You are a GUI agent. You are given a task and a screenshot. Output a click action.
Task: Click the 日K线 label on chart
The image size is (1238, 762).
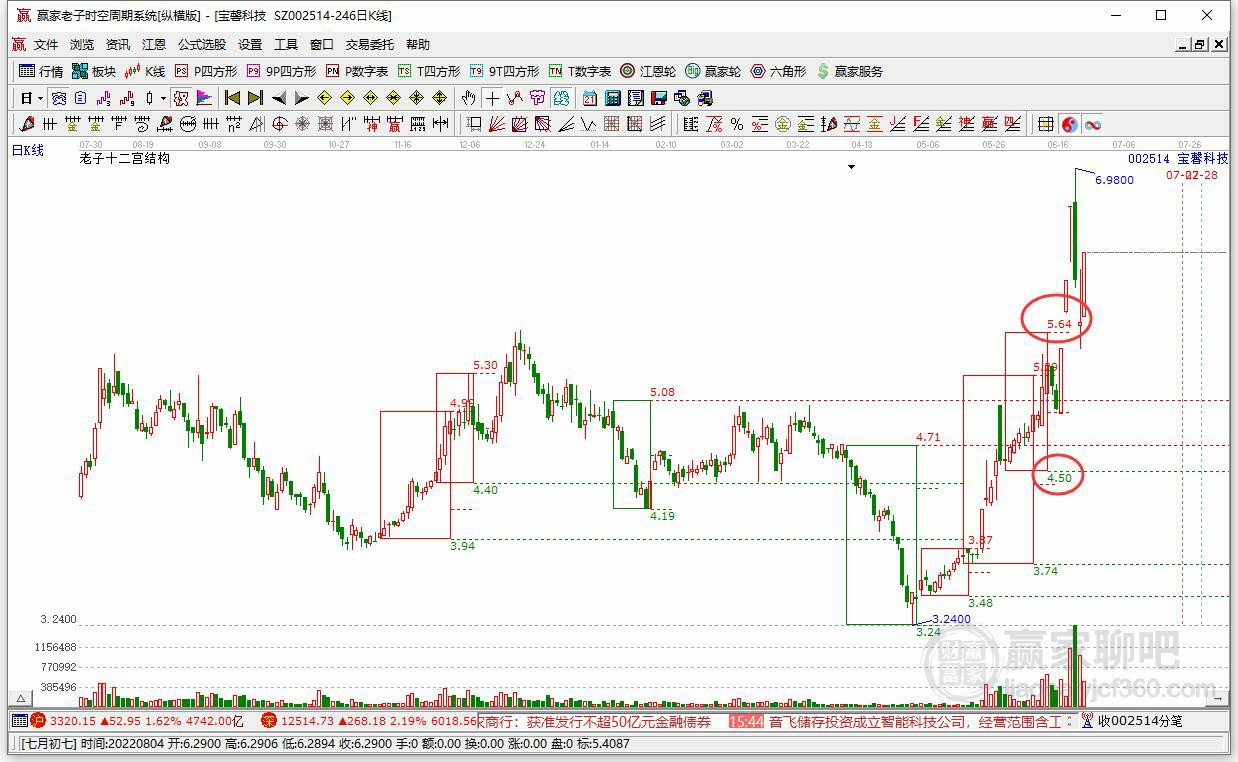[28, 150]
